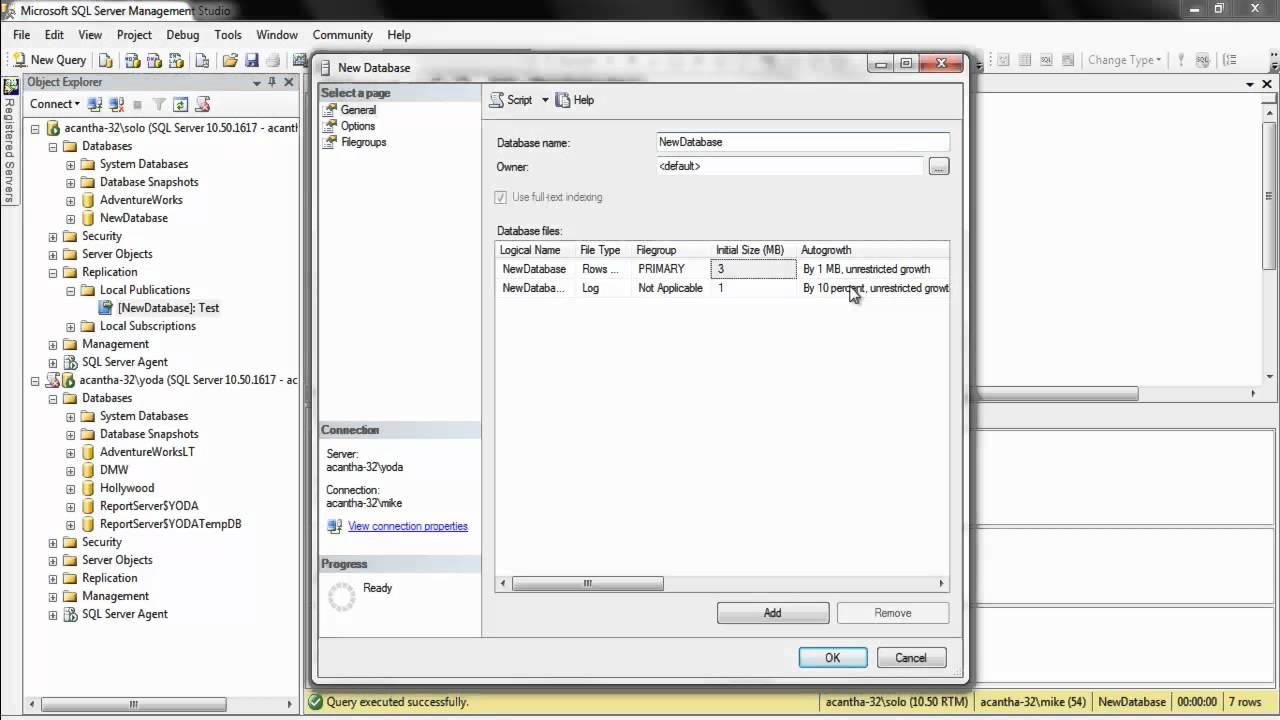1280x720 pixels.
Task: Open the Community menu
Action: (343, 35)
